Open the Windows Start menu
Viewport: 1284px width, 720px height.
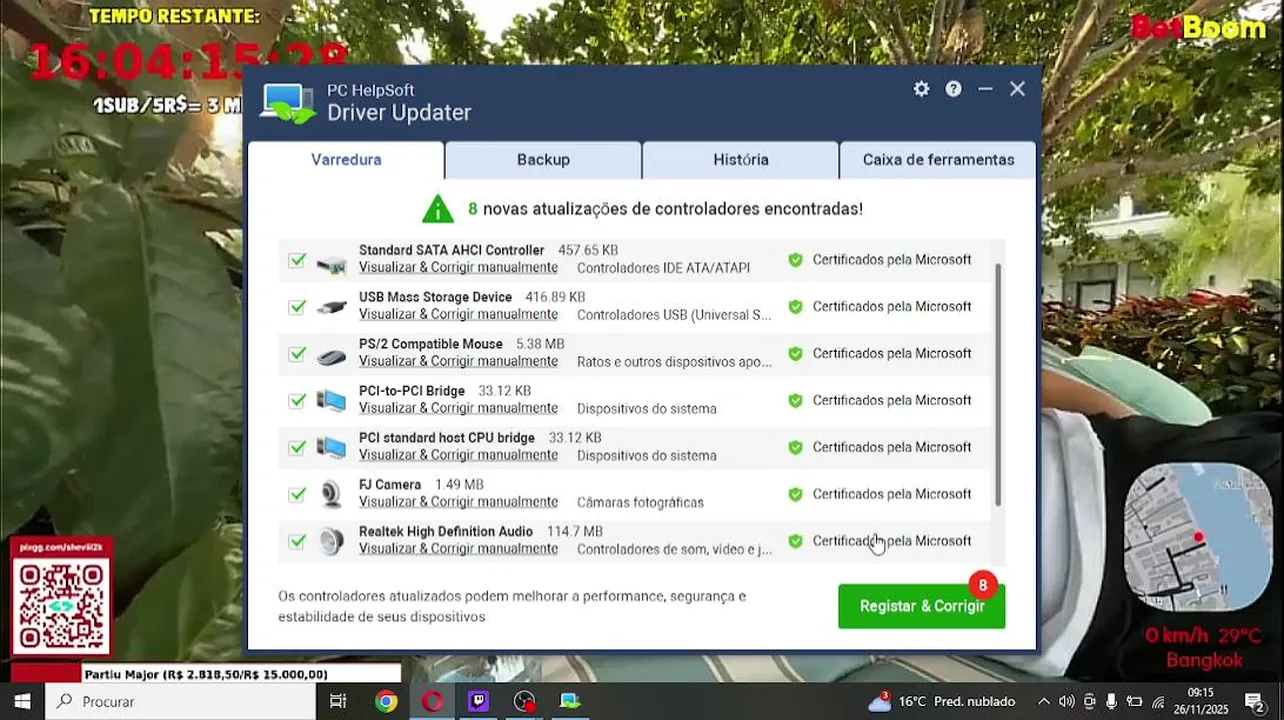click(x=22, y=701)
